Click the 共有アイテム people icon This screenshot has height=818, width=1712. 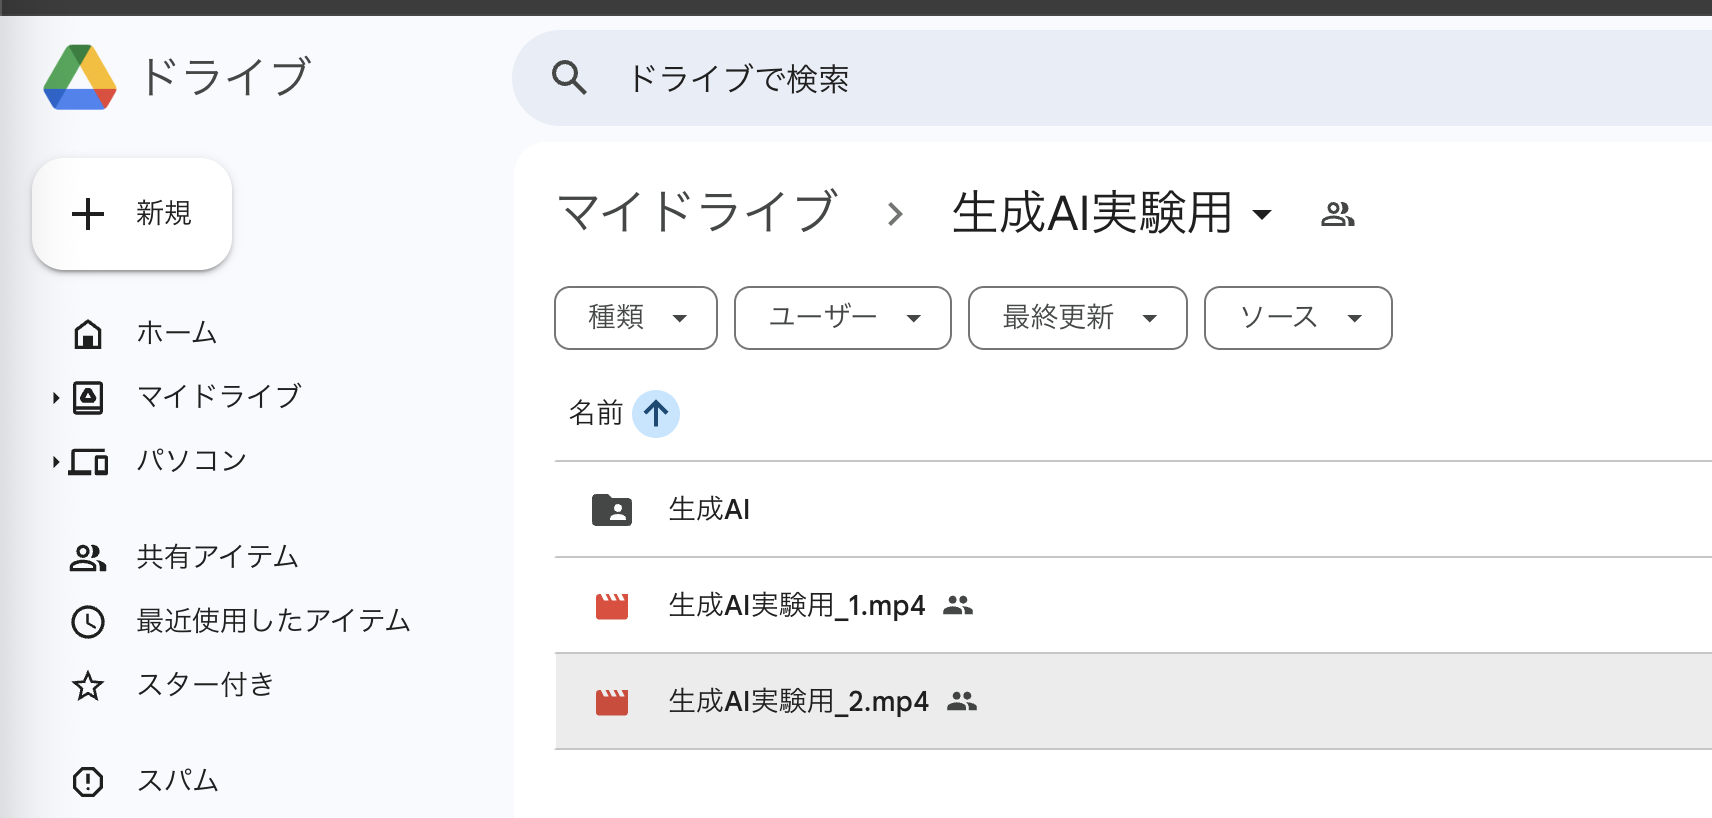[x=88, y=557]
